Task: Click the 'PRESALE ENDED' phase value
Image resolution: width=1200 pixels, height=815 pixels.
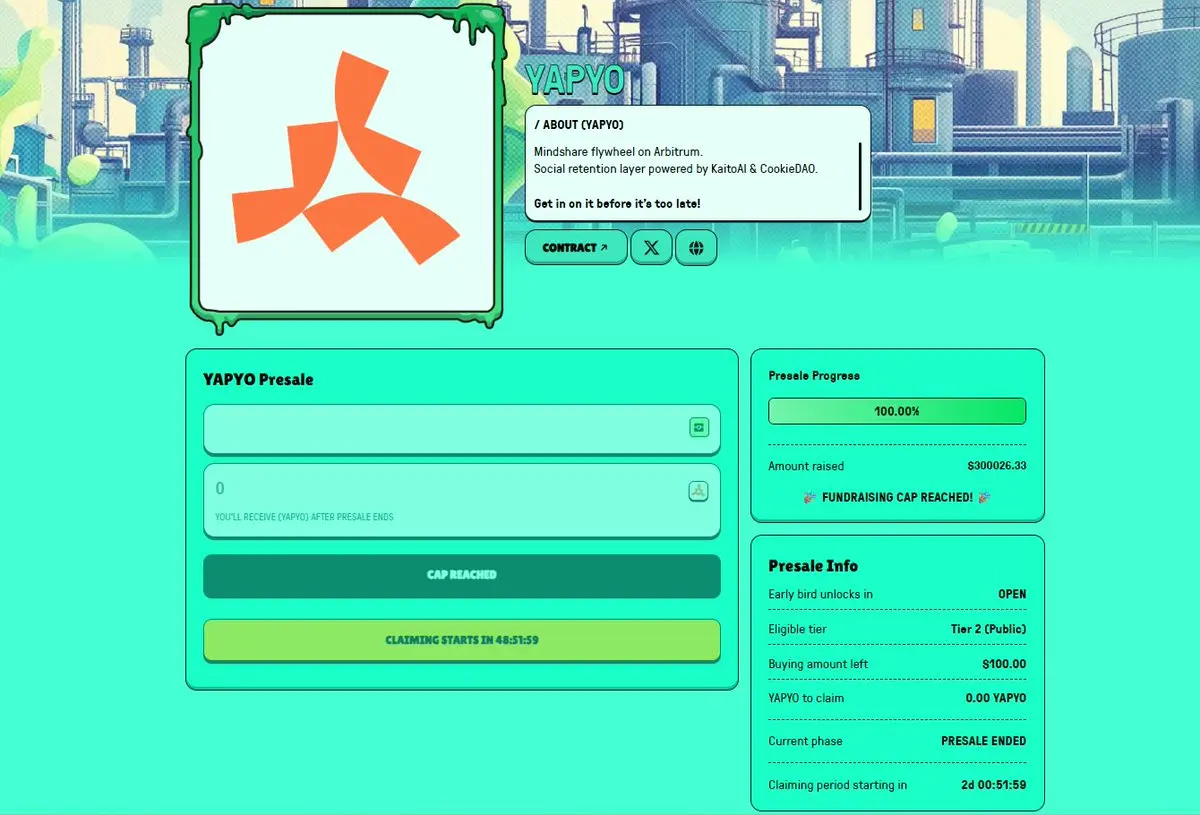Action: point(984,741)
